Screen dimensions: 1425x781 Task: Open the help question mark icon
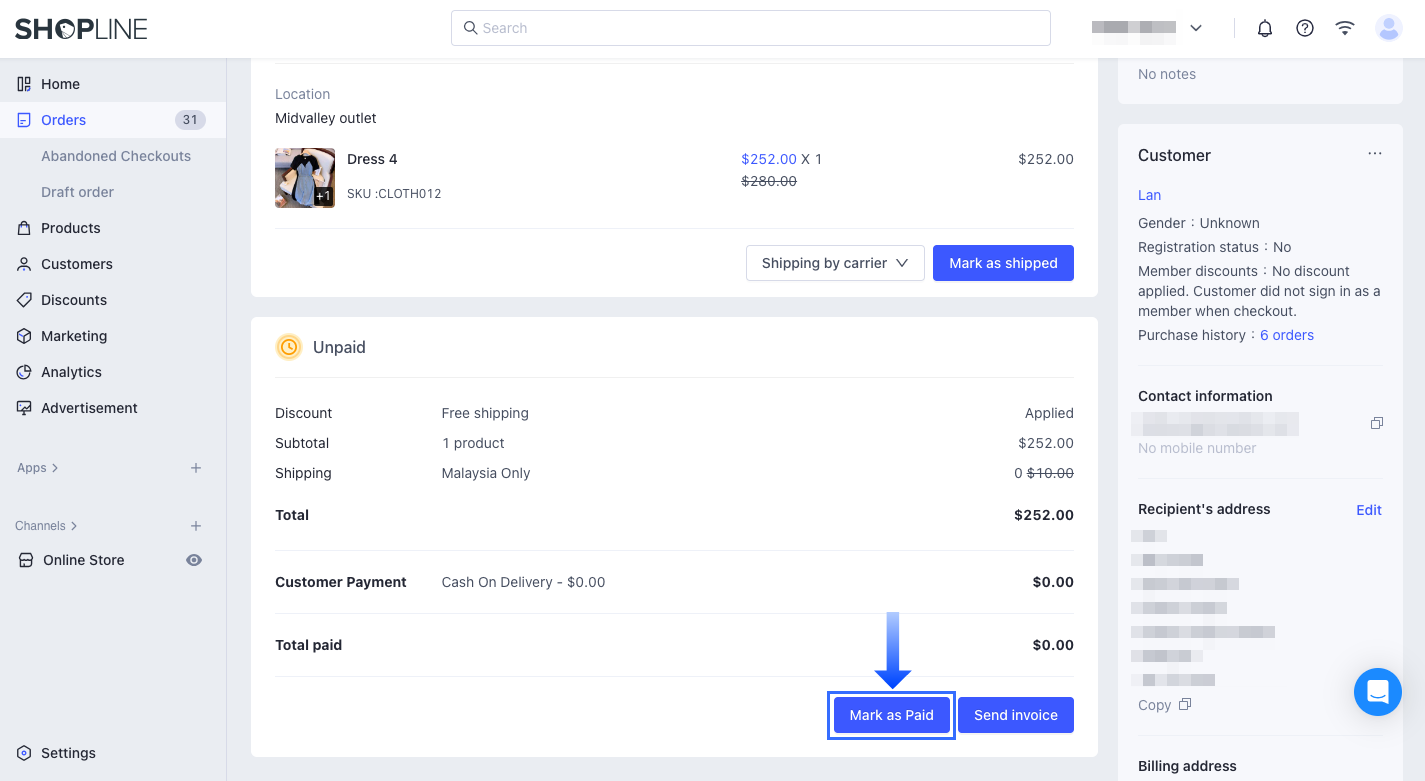[1305, 28]
